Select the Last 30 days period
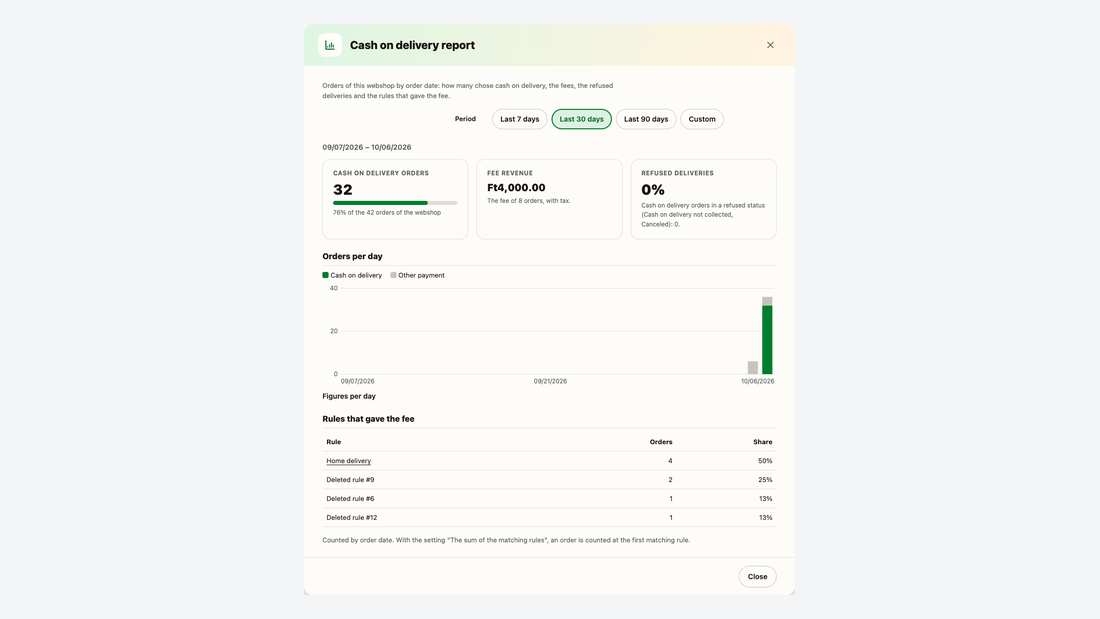 (x=582, y=119)
